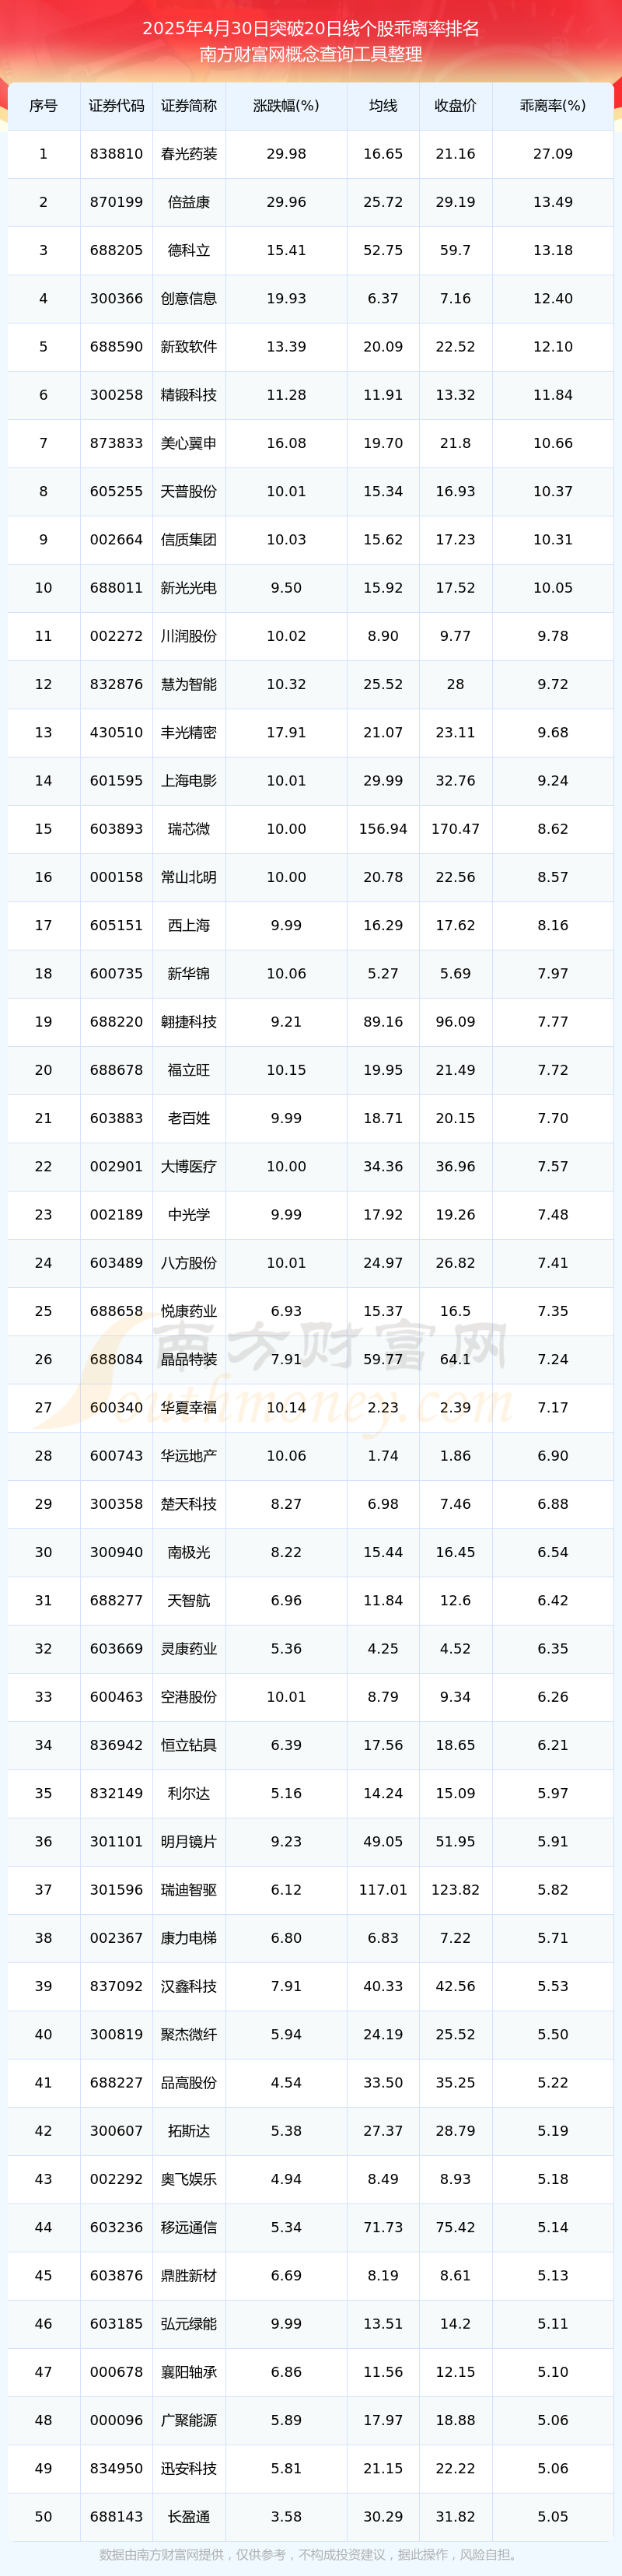Click the stock name 天普股份
Screen dimensions: 622x2576
(189, 492)
